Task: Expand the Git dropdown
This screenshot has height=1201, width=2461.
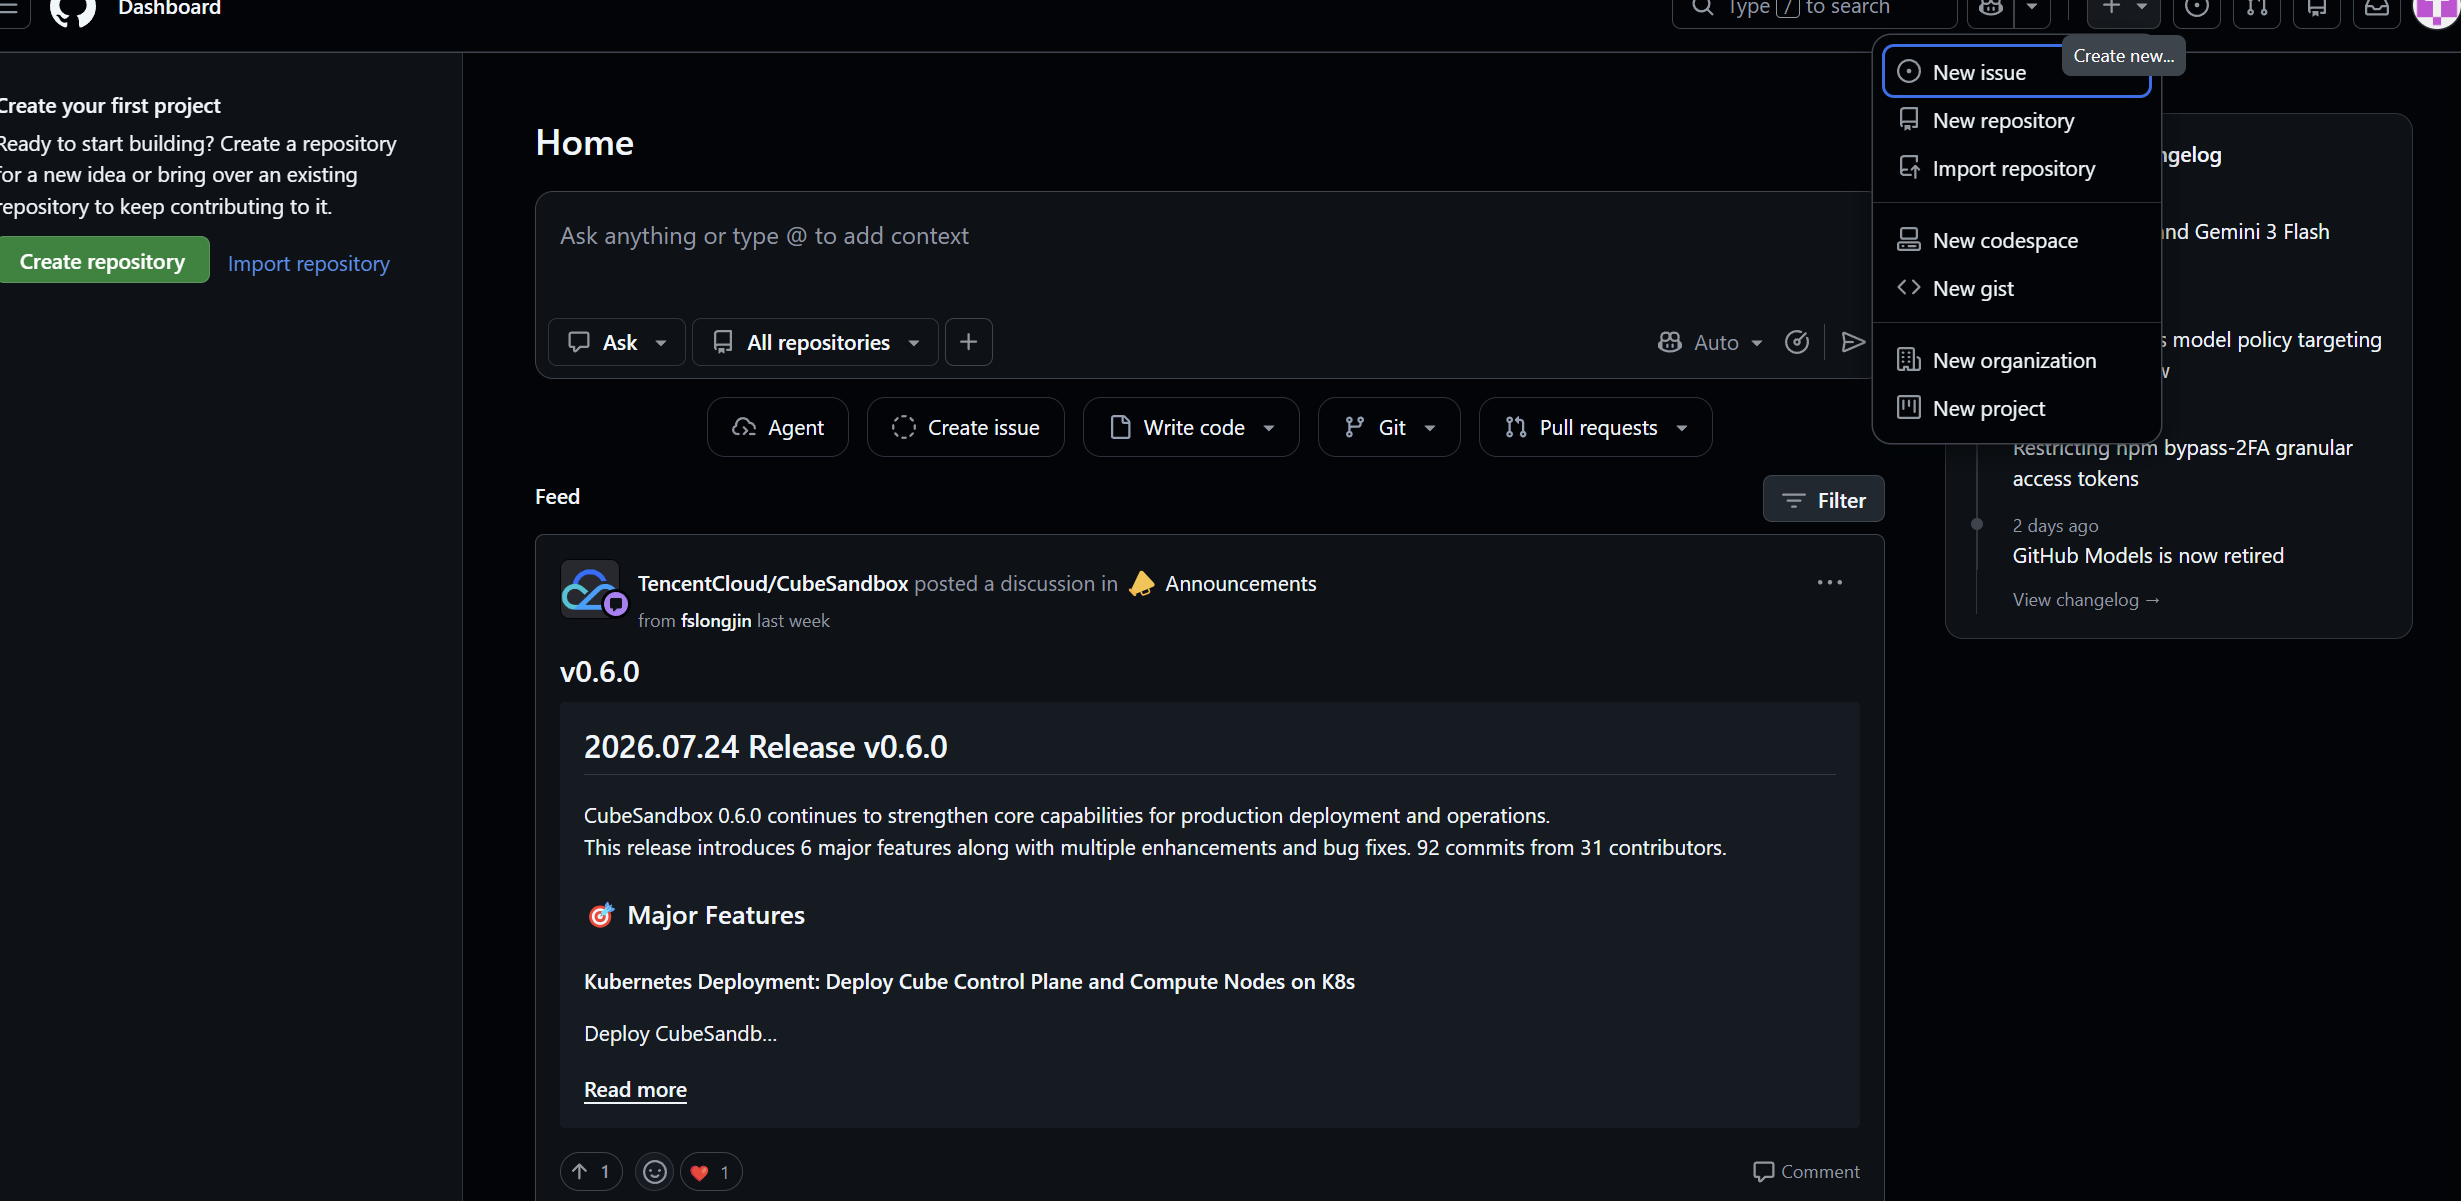Action: [1389, 427]
